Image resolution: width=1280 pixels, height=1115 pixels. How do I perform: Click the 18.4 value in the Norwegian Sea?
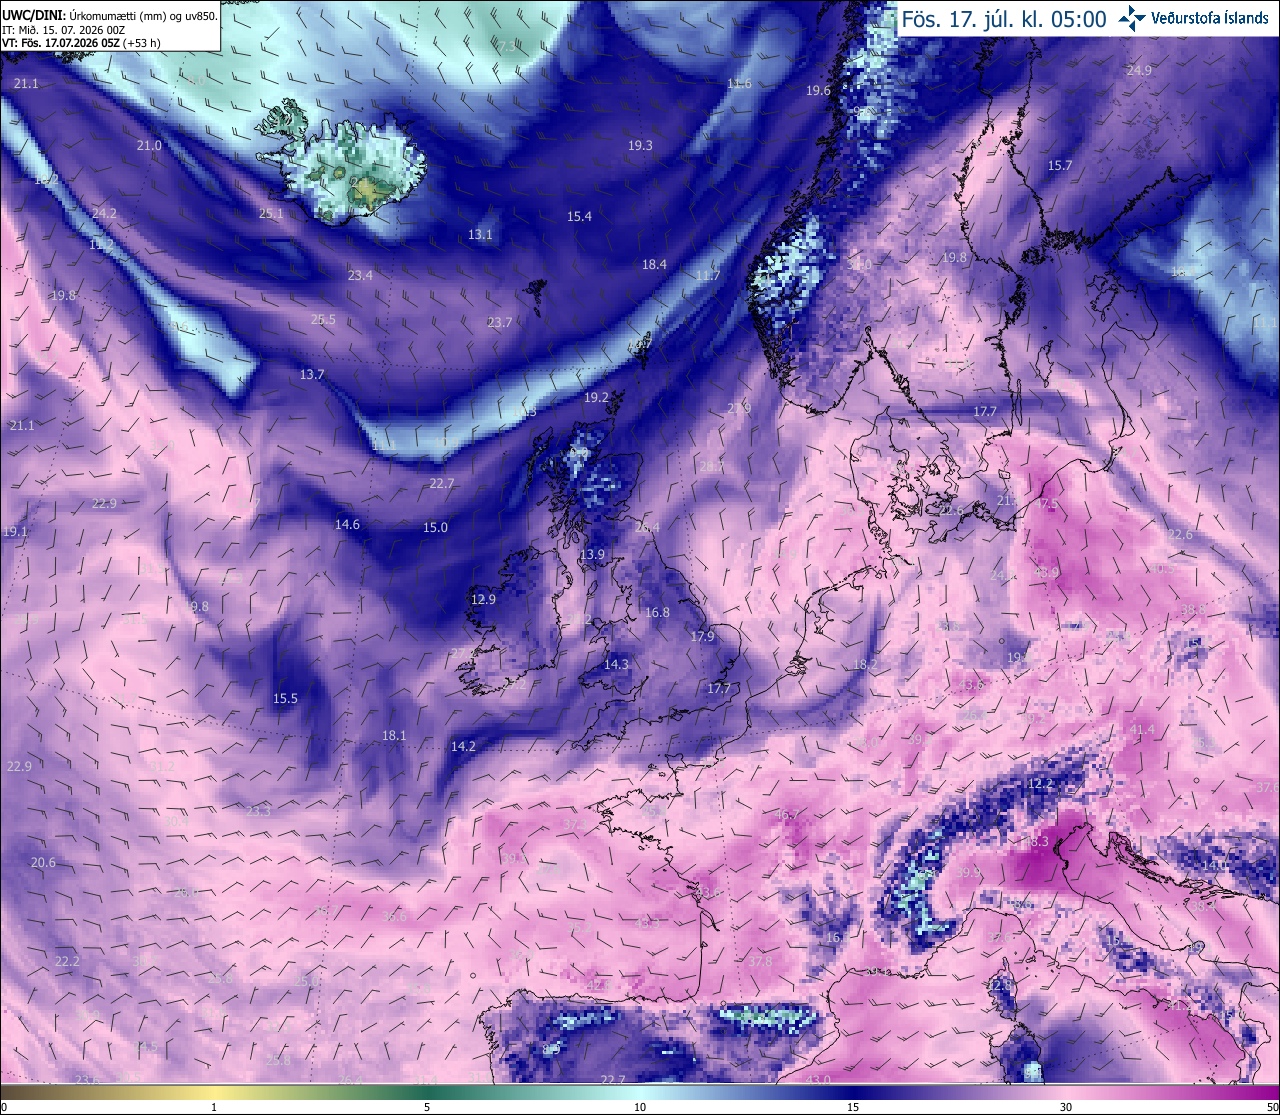[x=654, y=264]
